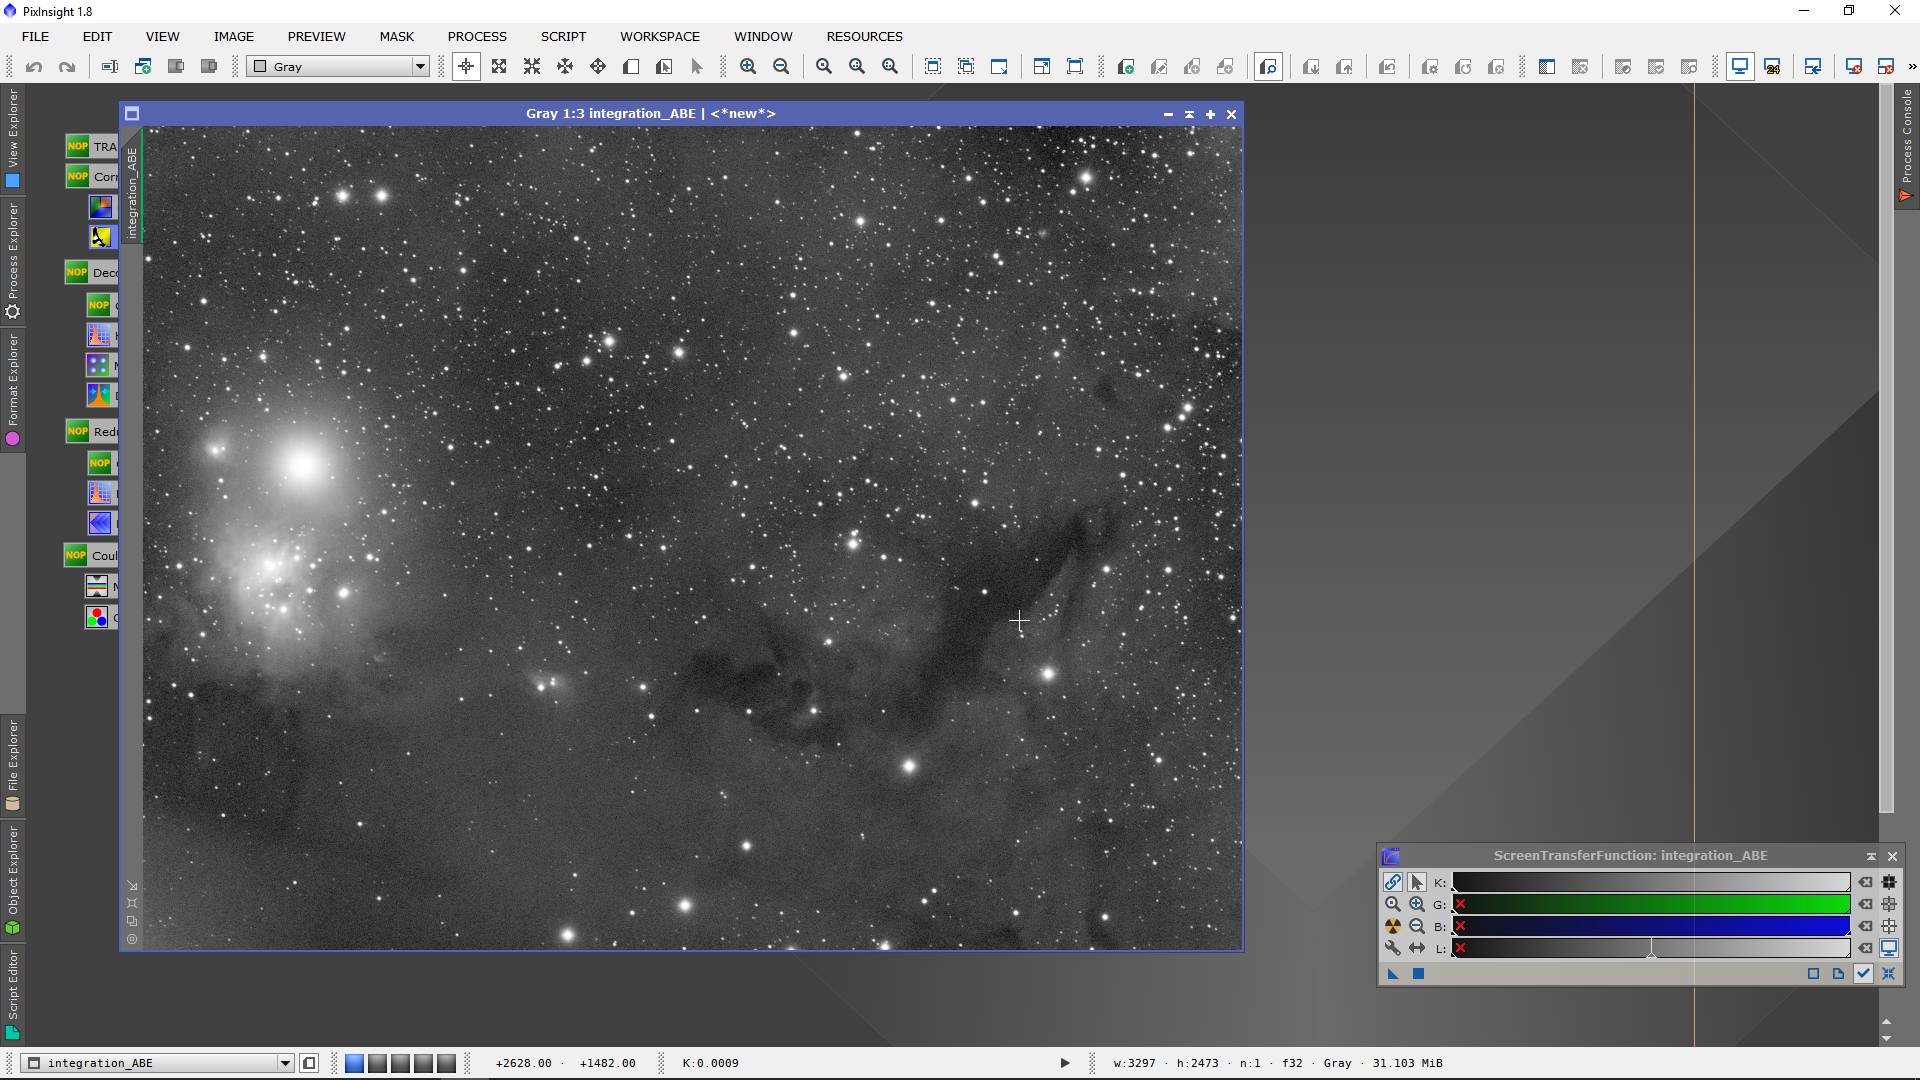
Task: Choose the STF Zoom Out mode magnifier
Action: point(1416,926)
